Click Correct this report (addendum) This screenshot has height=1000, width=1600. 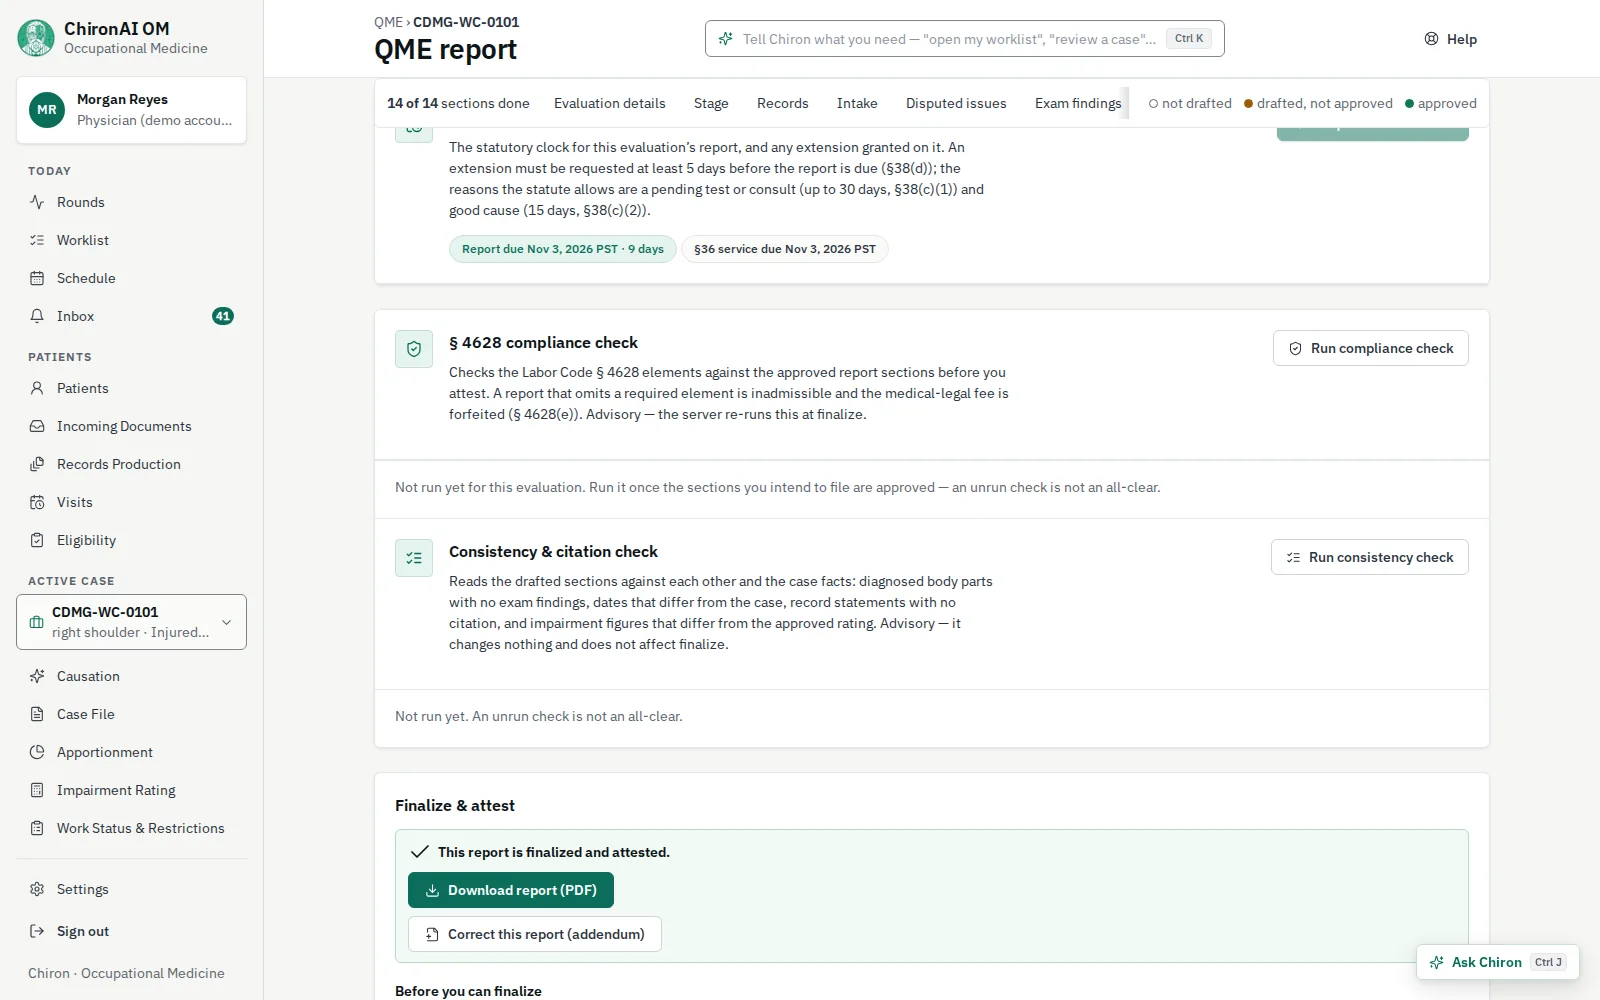click(x=535, y=934)
